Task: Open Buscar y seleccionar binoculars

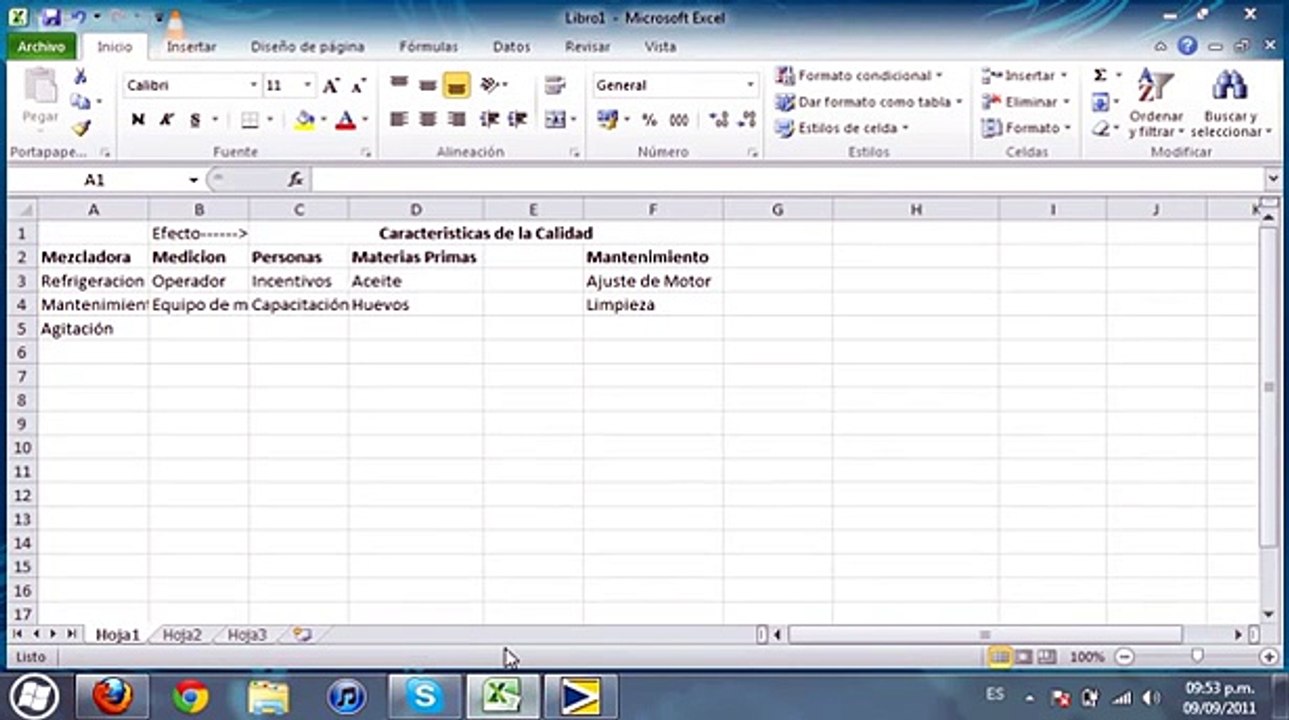Action: click(1230, 104)
